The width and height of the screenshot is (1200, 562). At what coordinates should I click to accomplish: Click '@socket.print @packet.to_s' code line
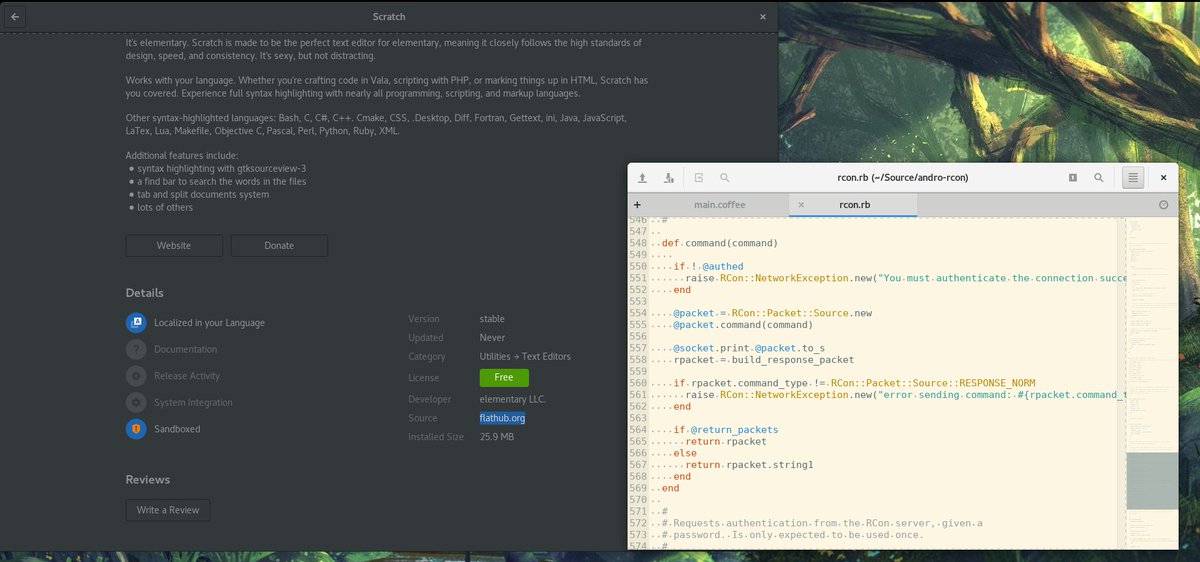pos(748,348)
